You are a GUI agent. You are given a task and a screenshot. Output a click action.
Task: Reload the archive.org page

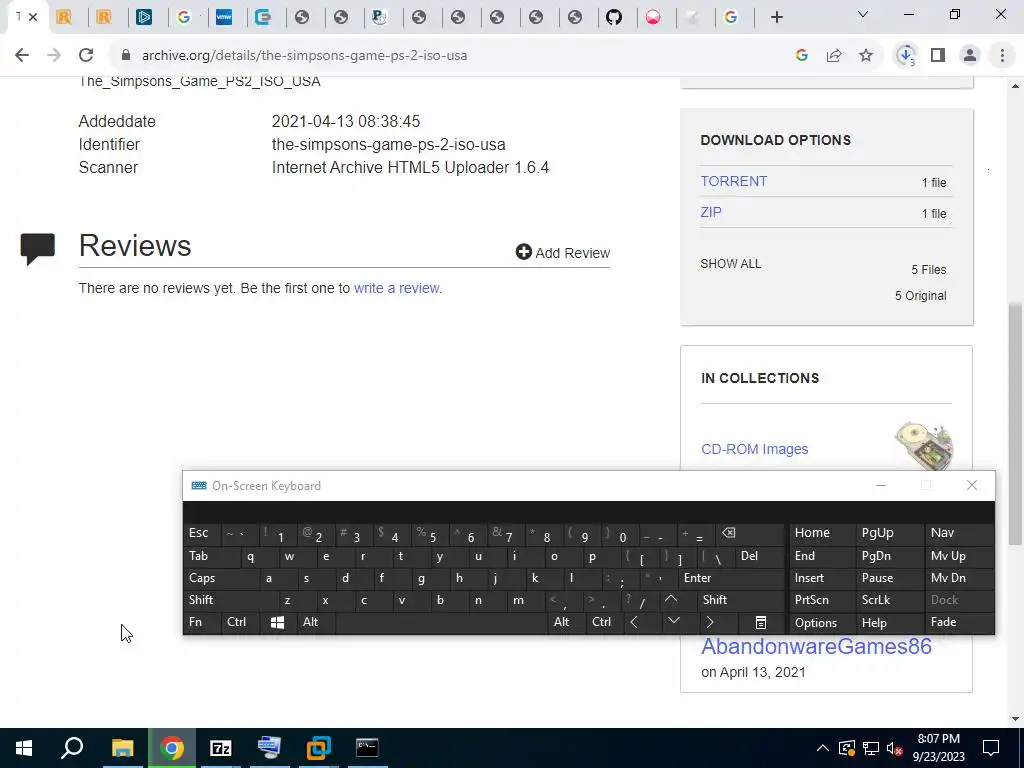coord(86,56)
